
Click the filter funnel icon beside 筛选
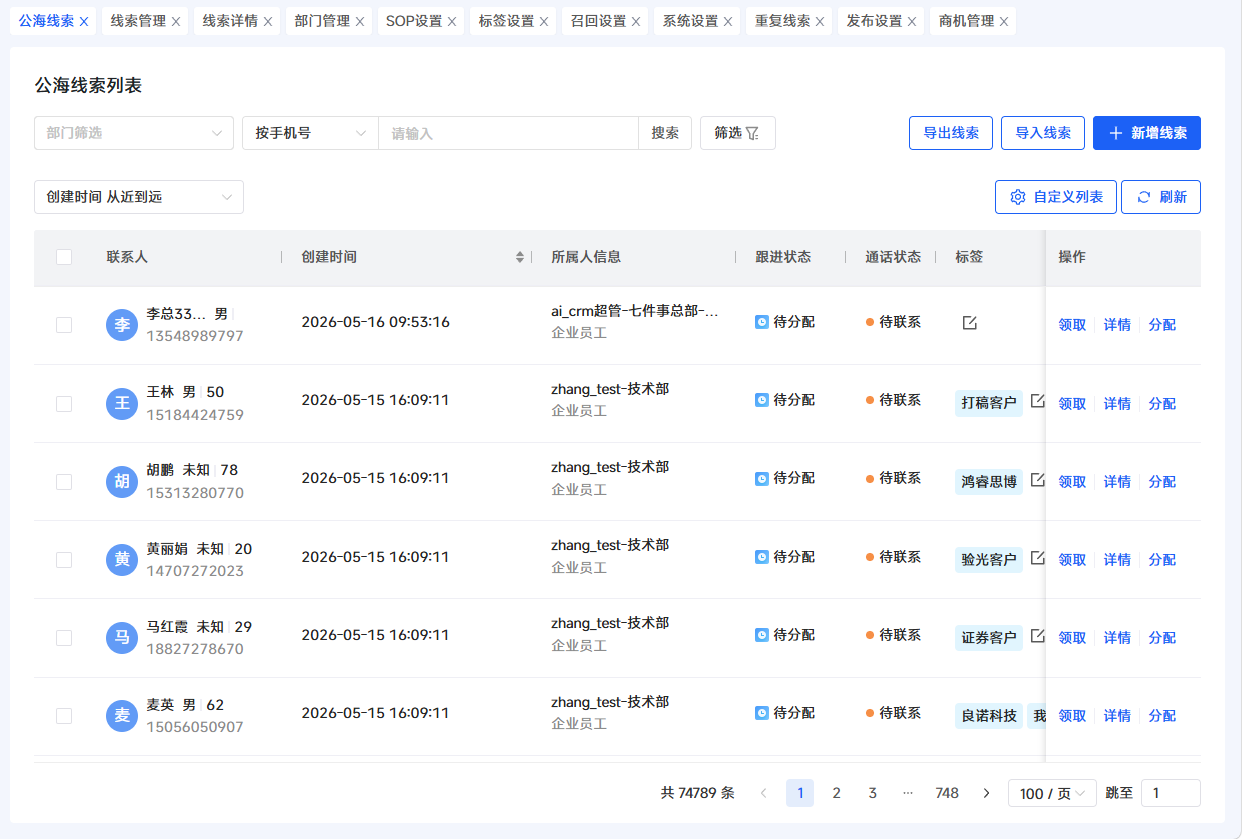coord(752,133)
